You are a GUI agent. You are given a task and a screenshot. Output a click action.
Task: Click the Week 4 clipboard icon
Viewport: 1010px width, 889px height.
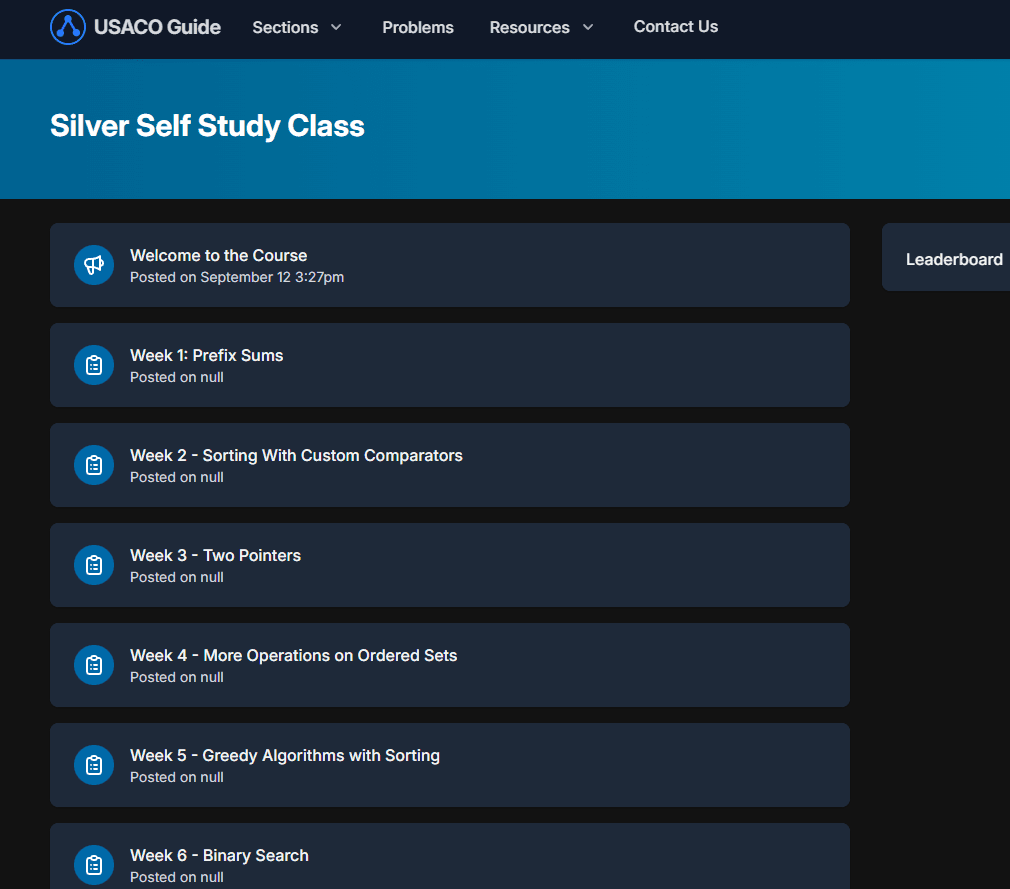pos(94,665)
